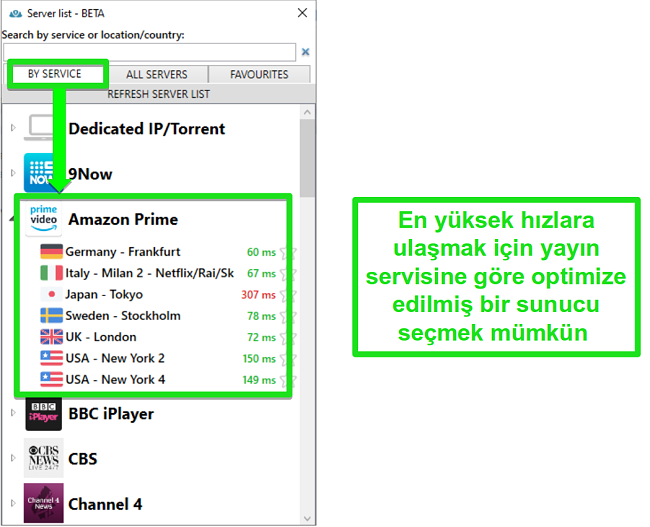Click the CBS group title
Screen dimensions: 650x527
(x=82, y=459)
